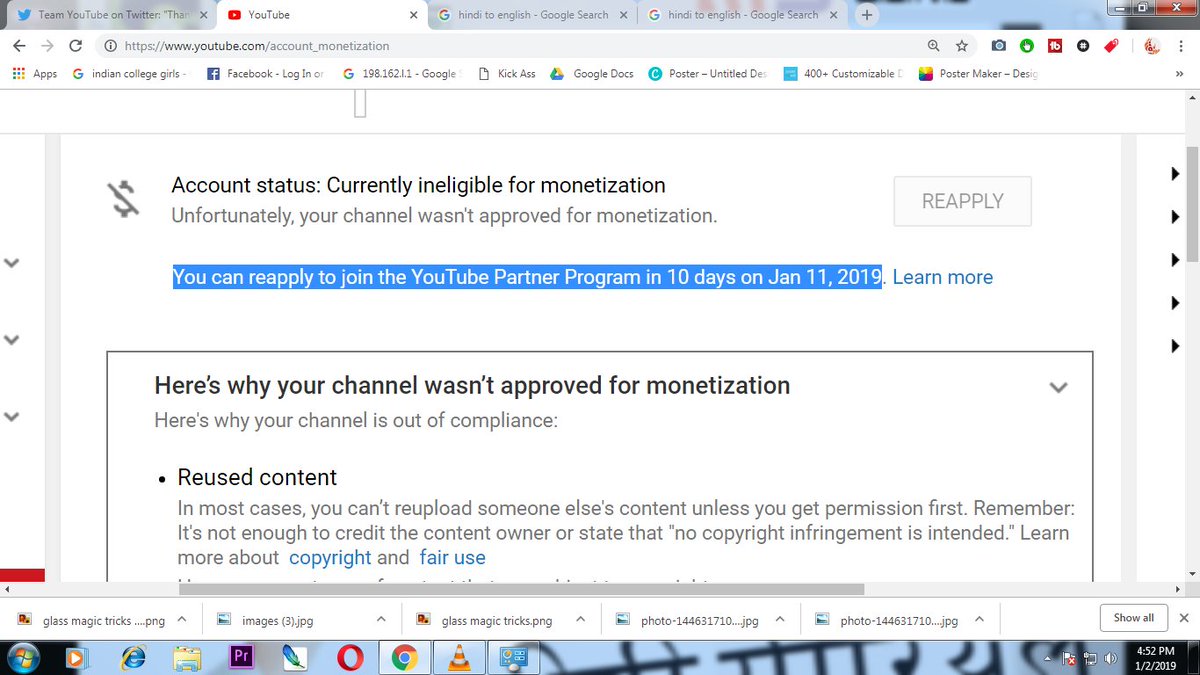The width and height of the screenshot is (1200, 675).
Task: Launch Internet Explorer from the taskbar
Action: [131, 657]
